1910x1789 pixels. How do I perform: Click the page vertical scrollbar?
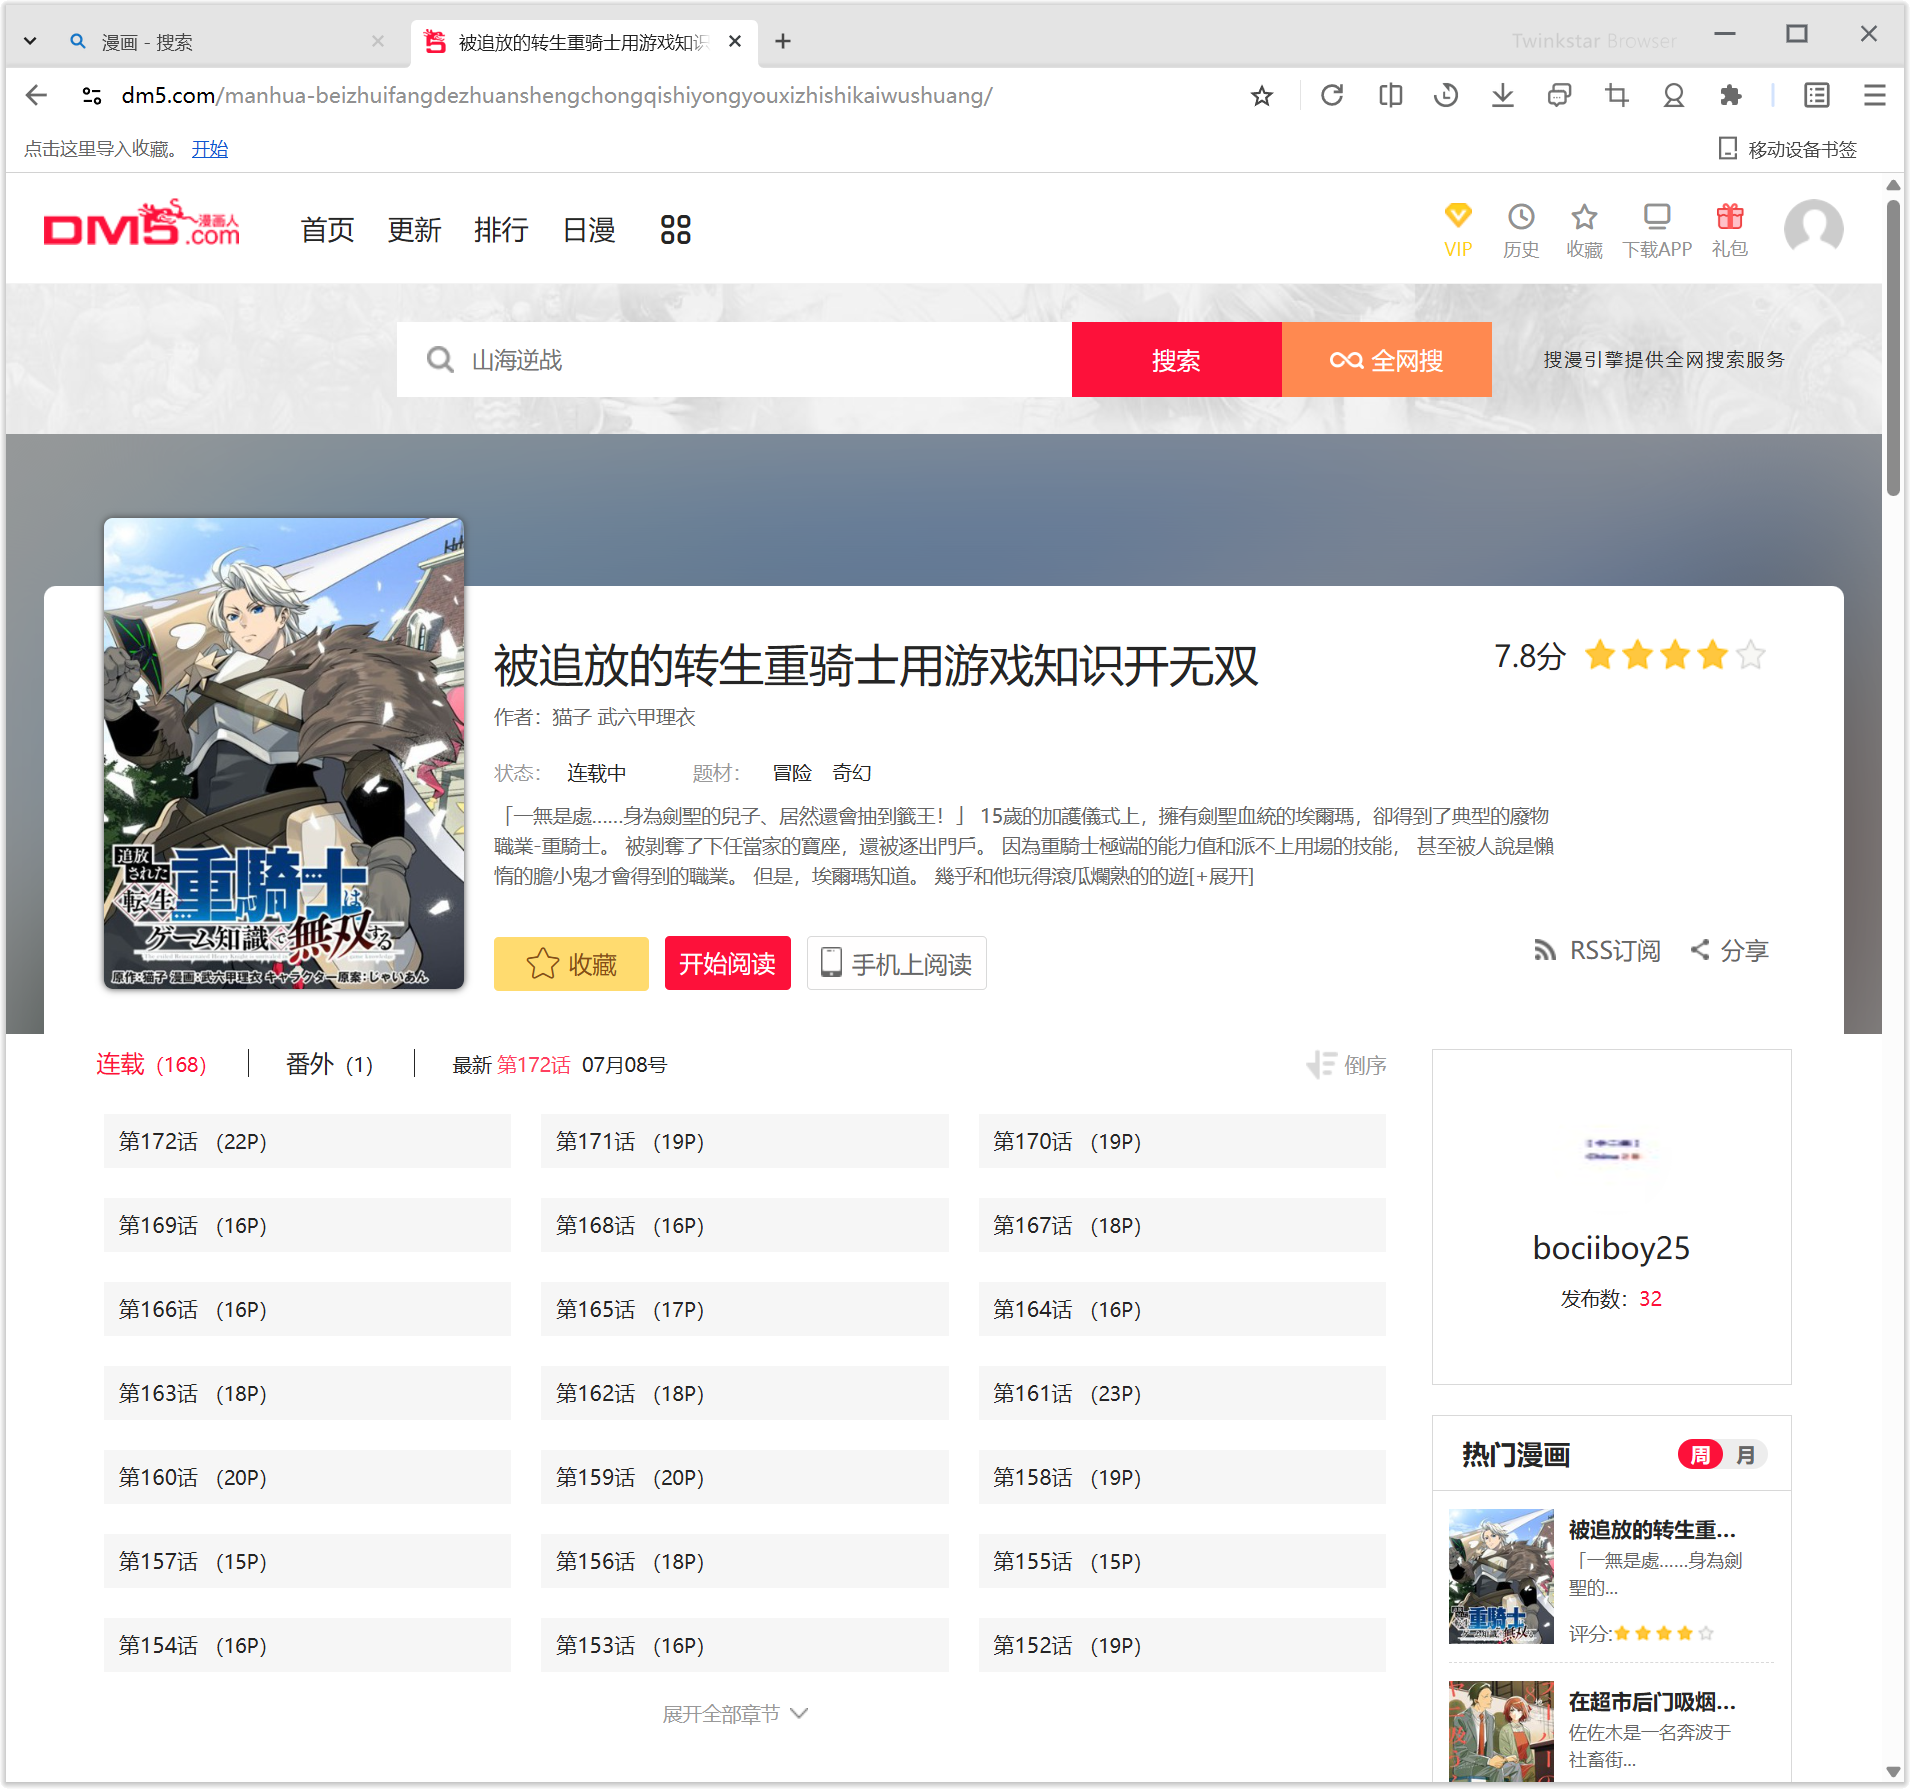1893,347
